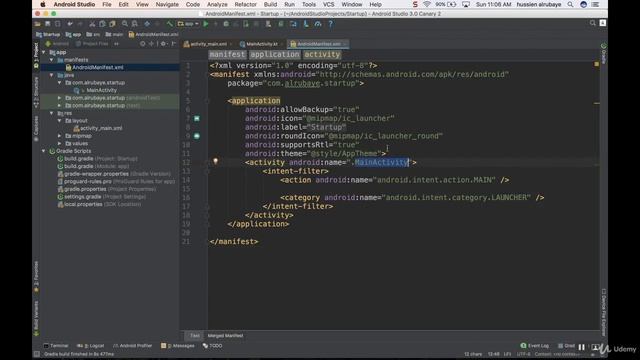Click the Save All toolbar icon
This screenshot has height=360, width=640.
[x=48, y=24]
